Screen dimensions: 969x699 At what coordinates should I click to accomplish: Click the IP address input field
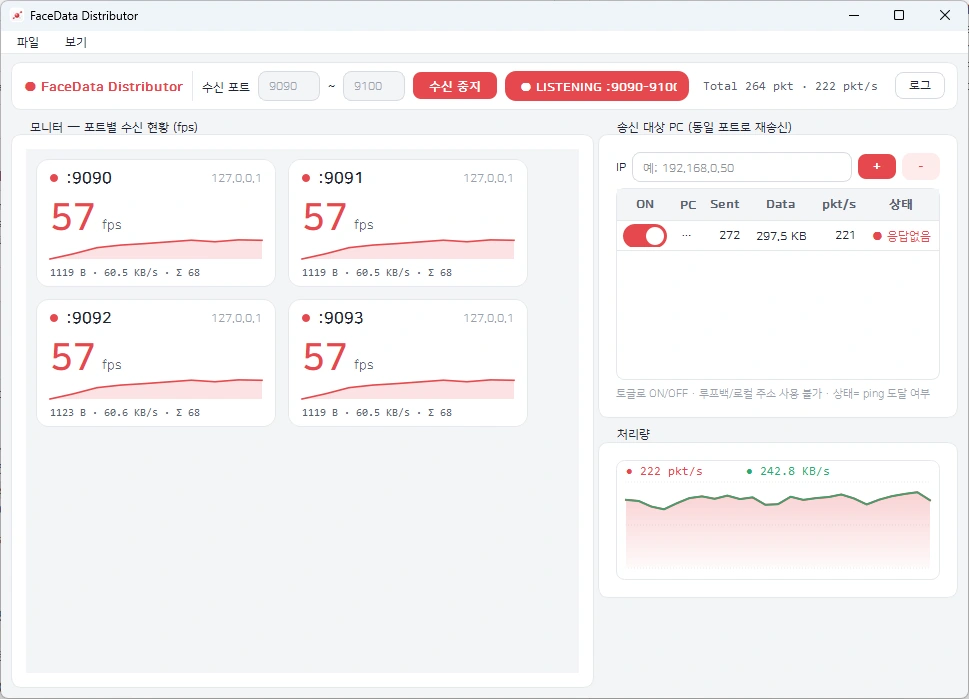742,167
